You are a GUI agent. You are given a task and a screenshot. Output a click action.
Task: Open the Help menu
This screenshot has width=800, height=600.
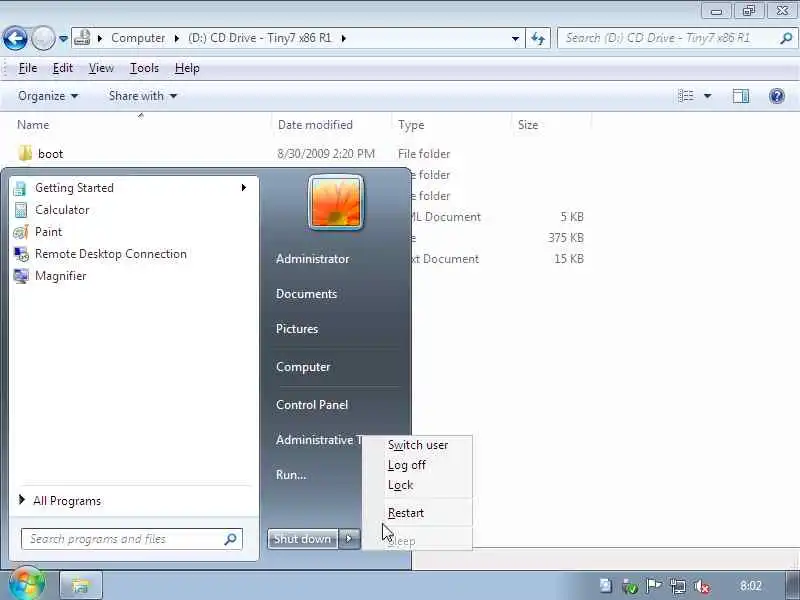tap(187, 68)
